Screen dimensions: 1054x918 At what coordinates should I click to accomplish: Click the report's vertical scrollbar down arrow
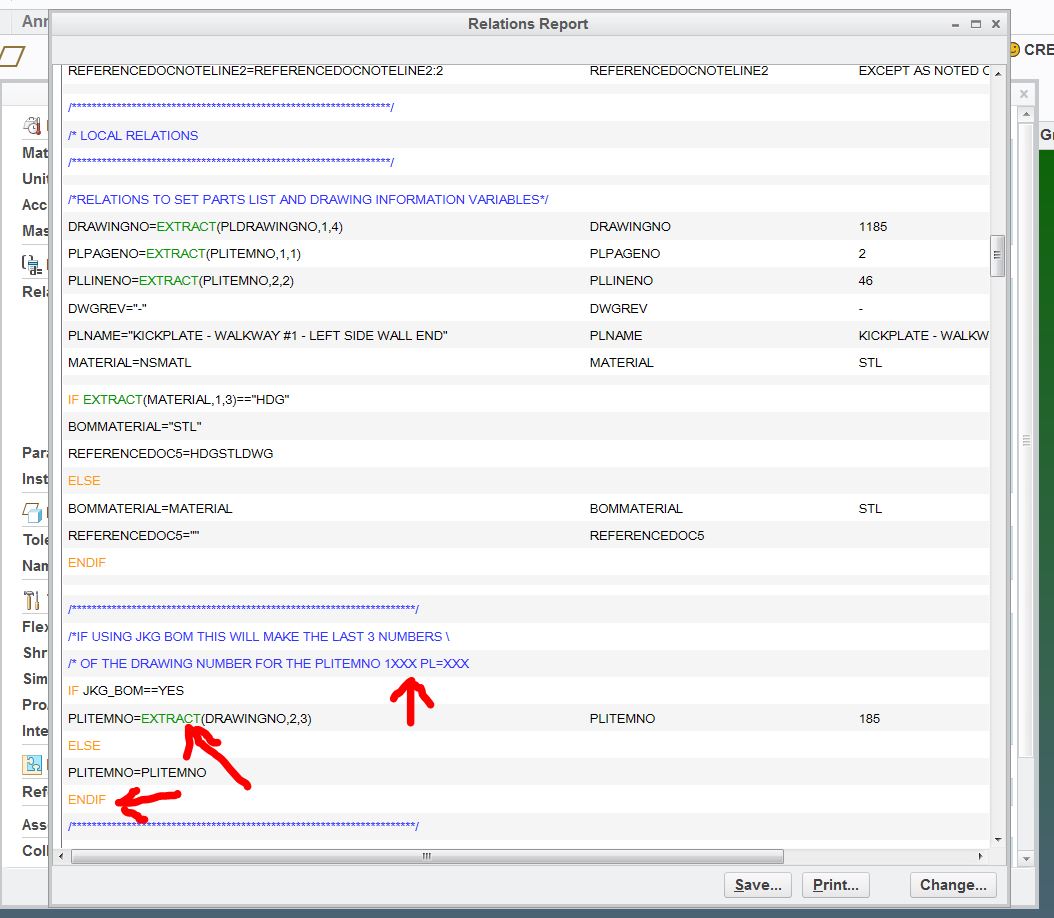(998, 839)
